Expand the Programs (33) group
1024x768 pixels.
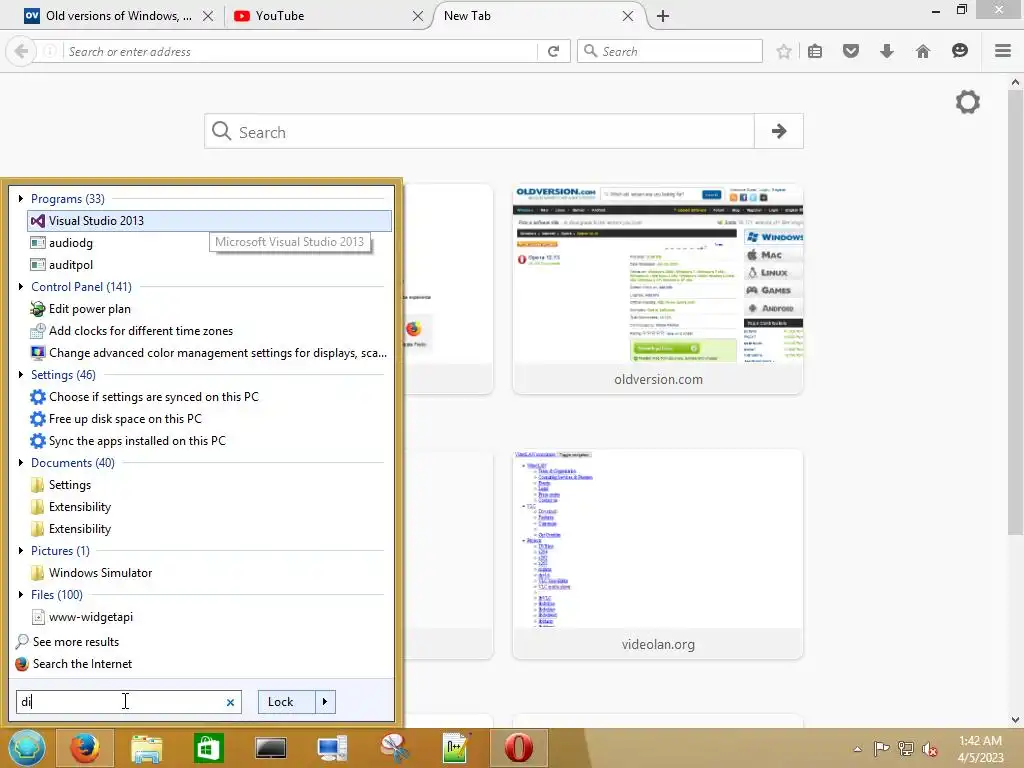(21, 199)
